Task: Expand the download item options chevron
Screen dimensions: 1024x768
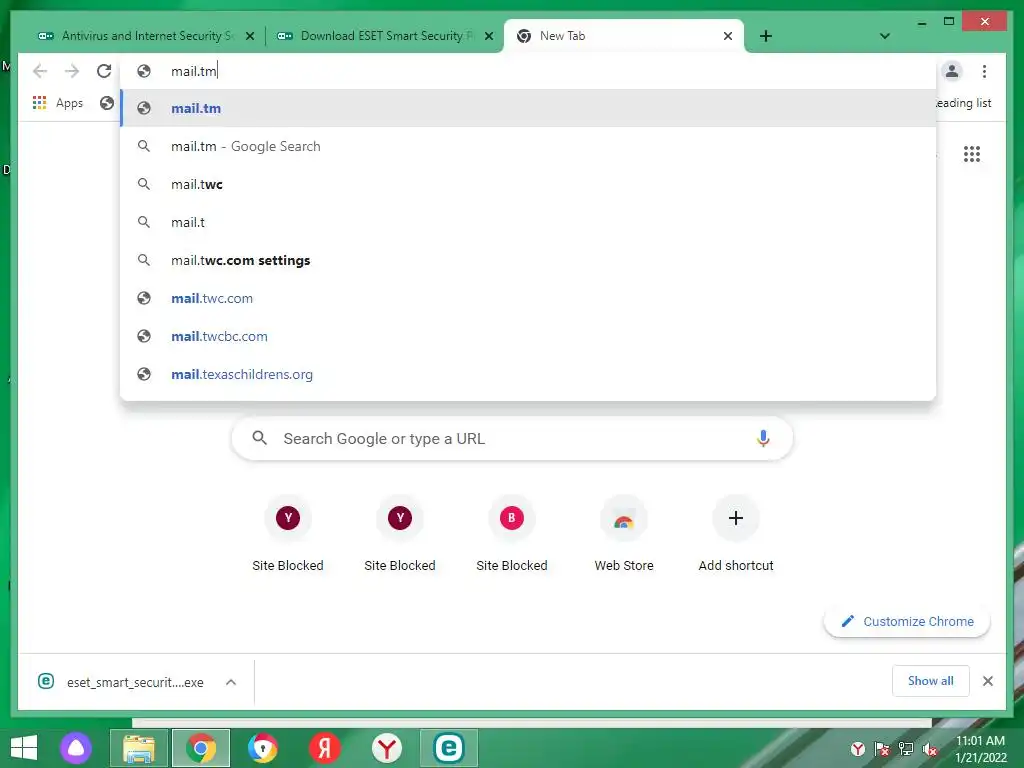Action: (231, 682)
